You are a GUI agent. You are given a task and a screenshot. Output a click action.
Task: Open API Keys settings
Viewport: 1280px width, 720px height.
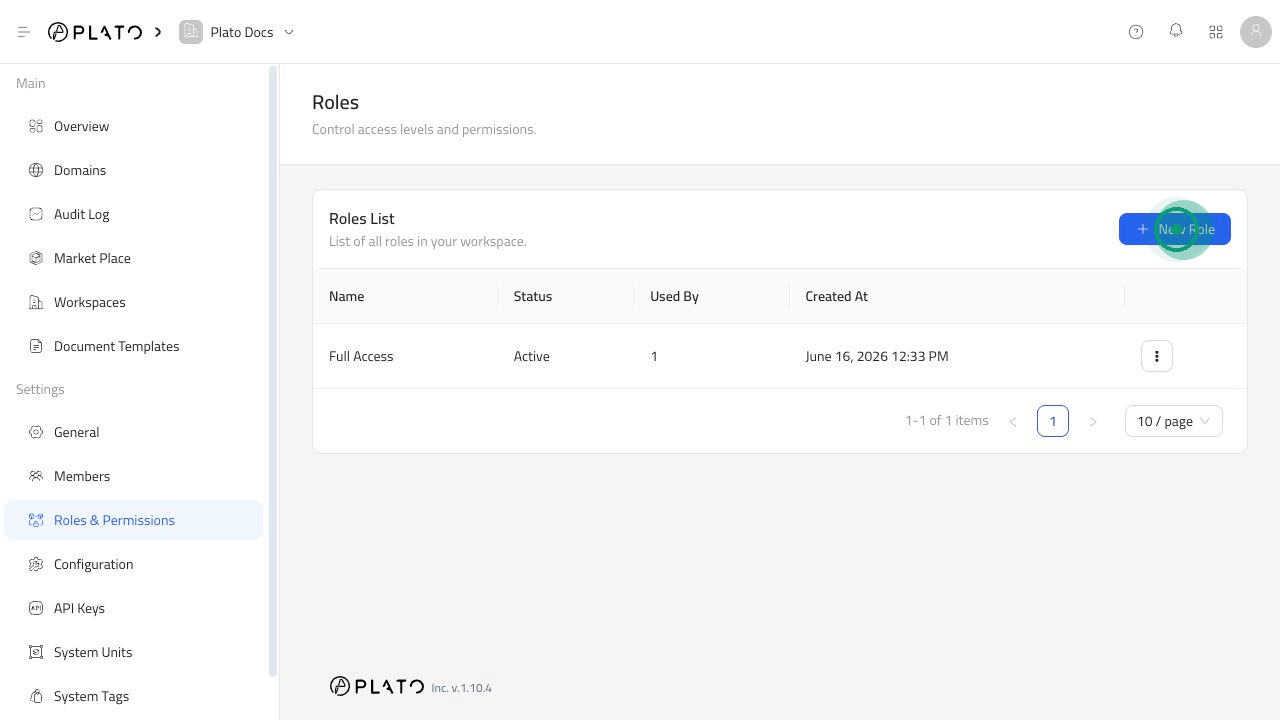click(x=134, y=608)
